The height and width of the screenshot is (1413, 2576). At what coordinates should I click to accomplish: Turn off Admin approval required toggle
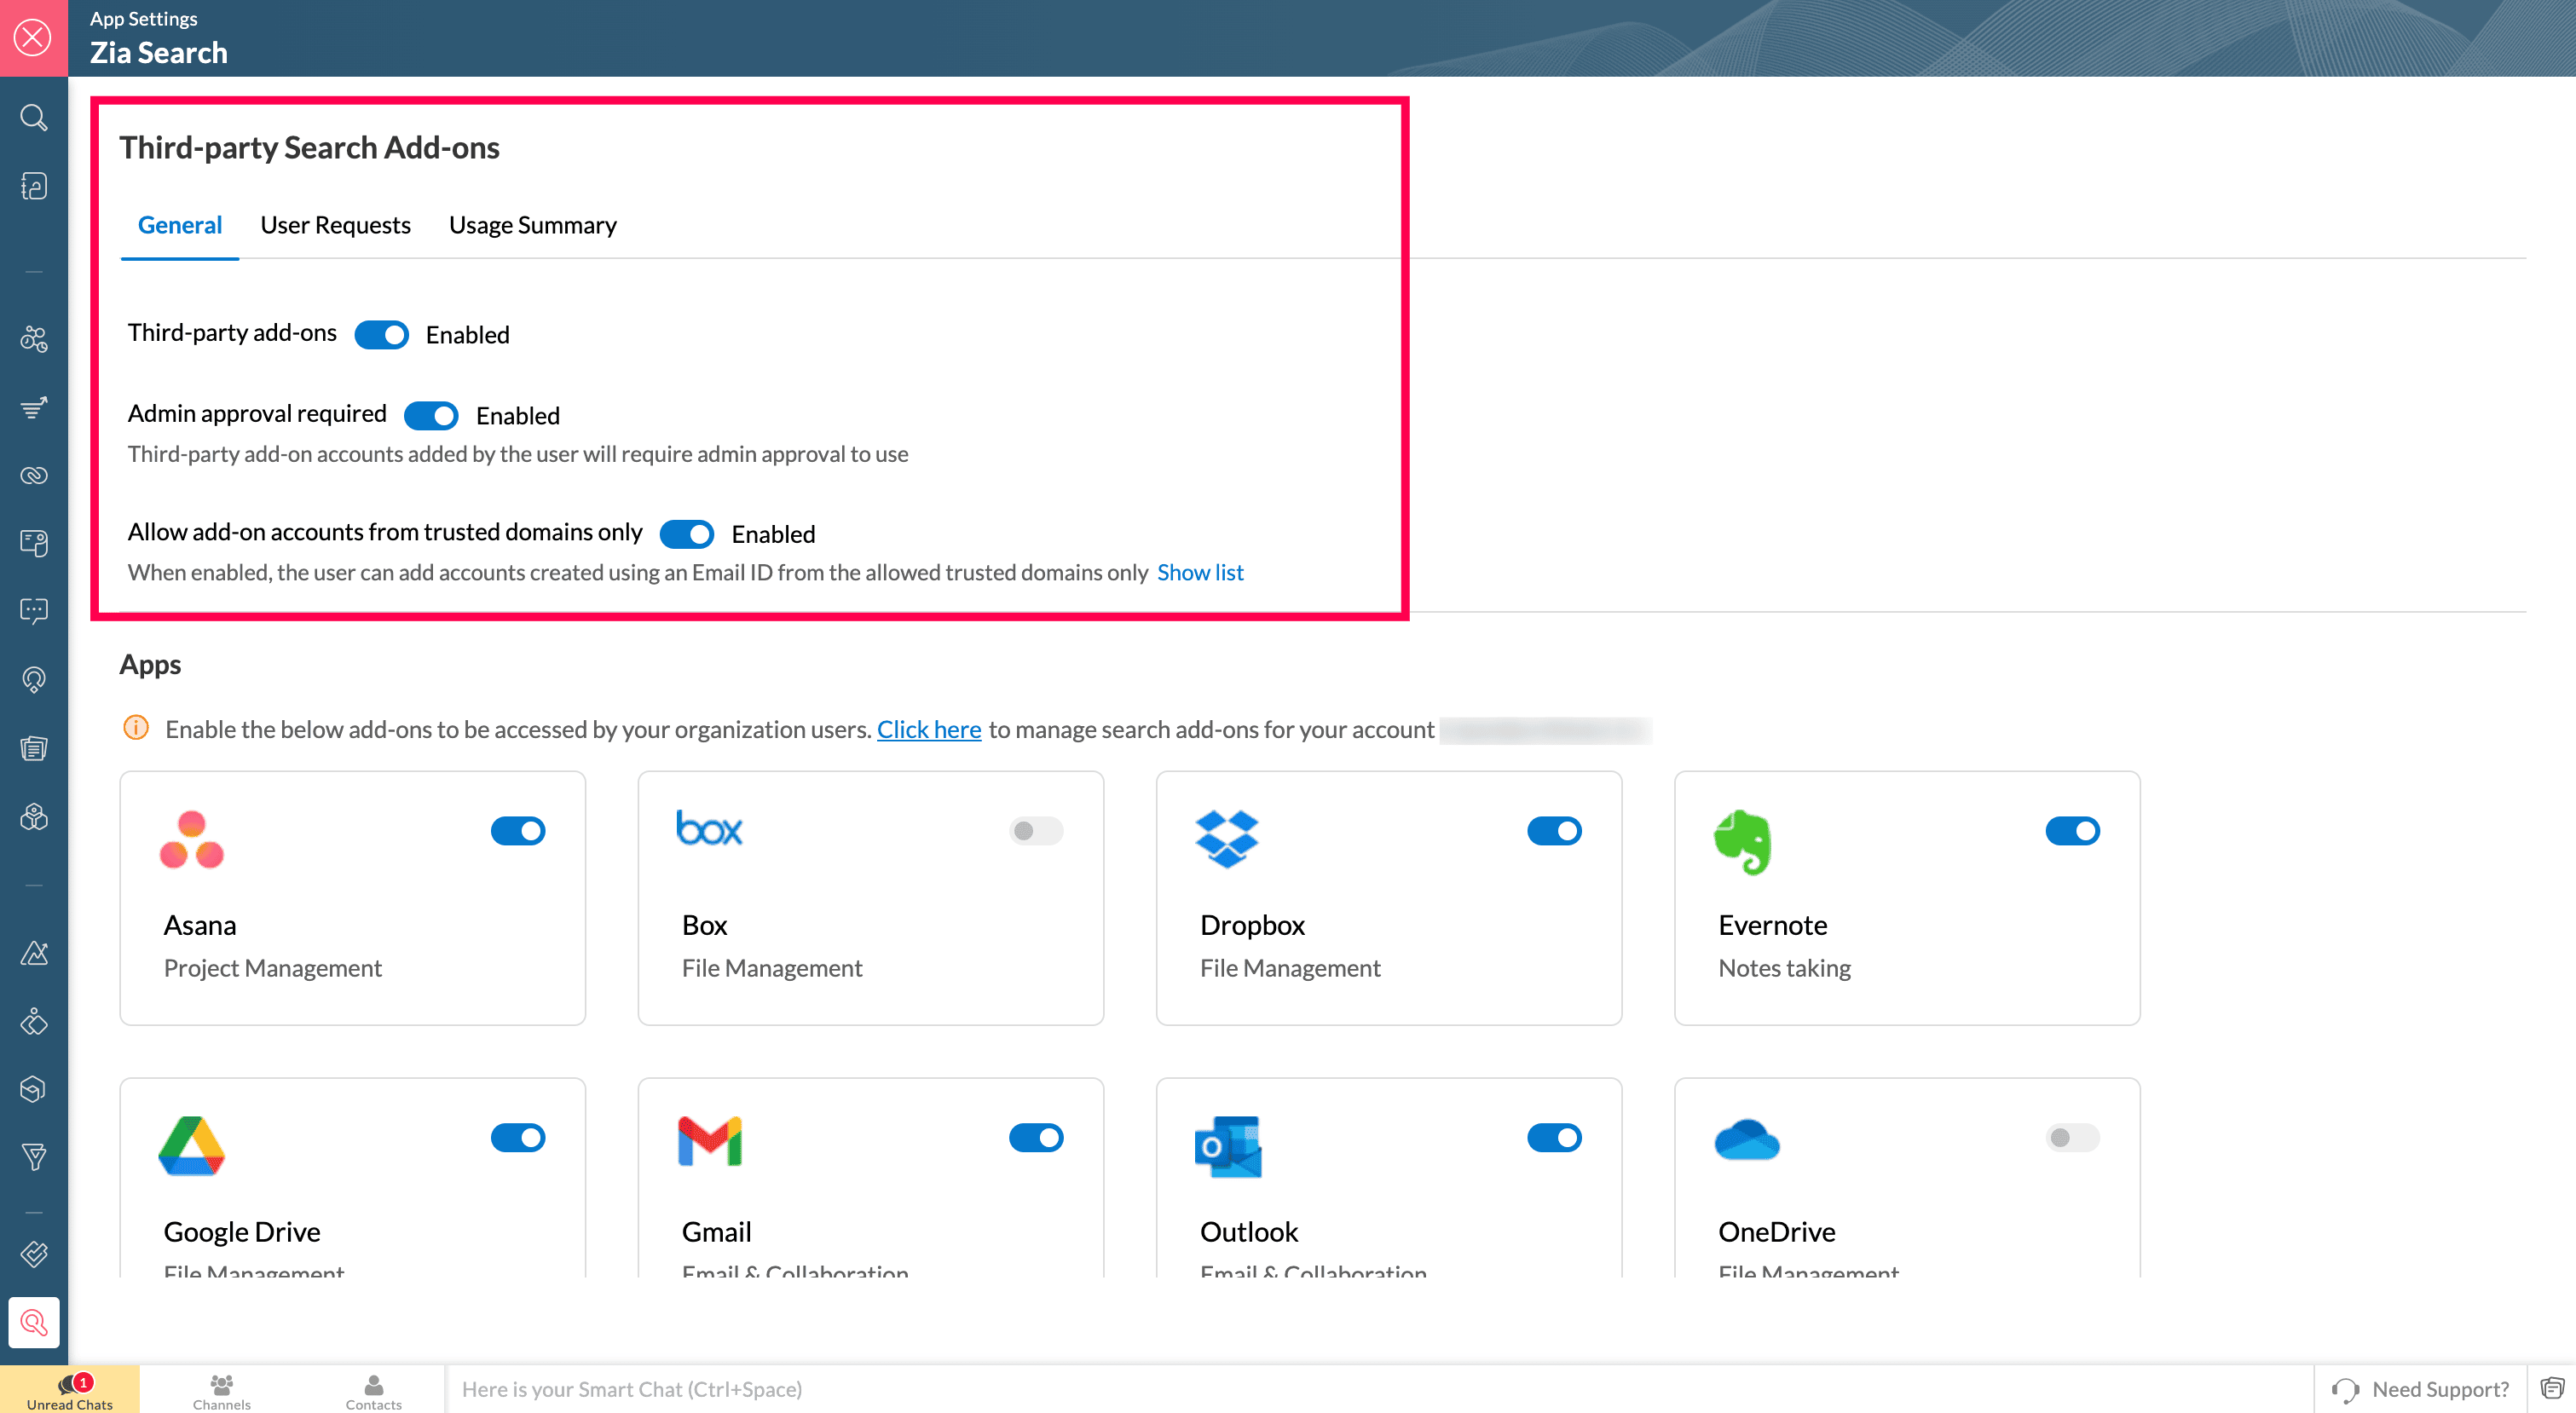coord(432,415)
